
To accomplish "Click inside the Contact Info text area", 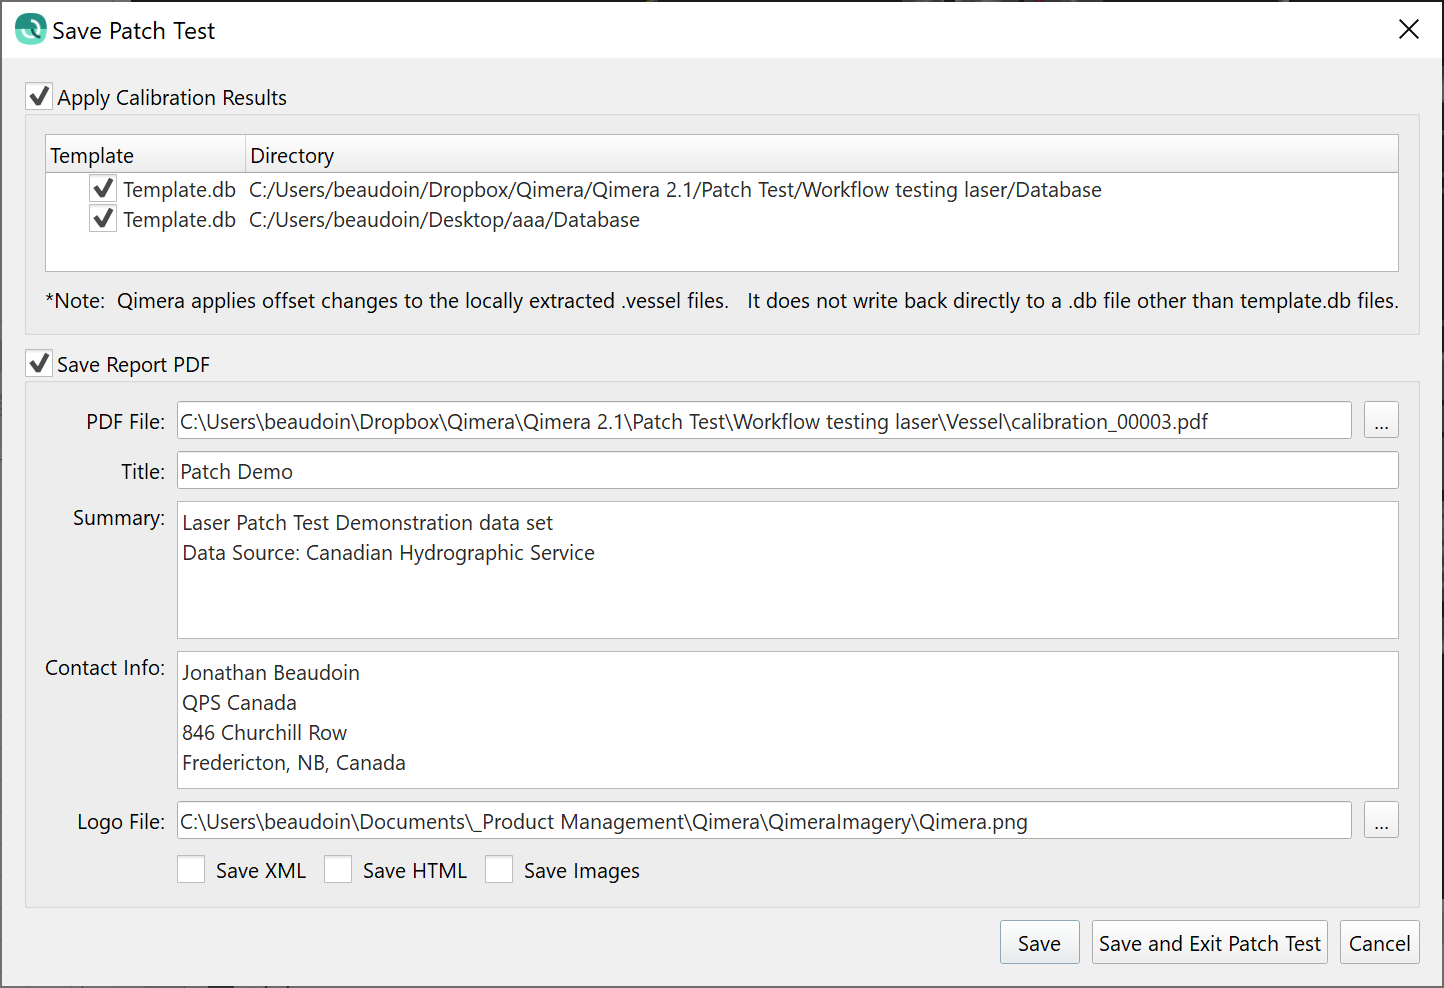I will 787,720.
